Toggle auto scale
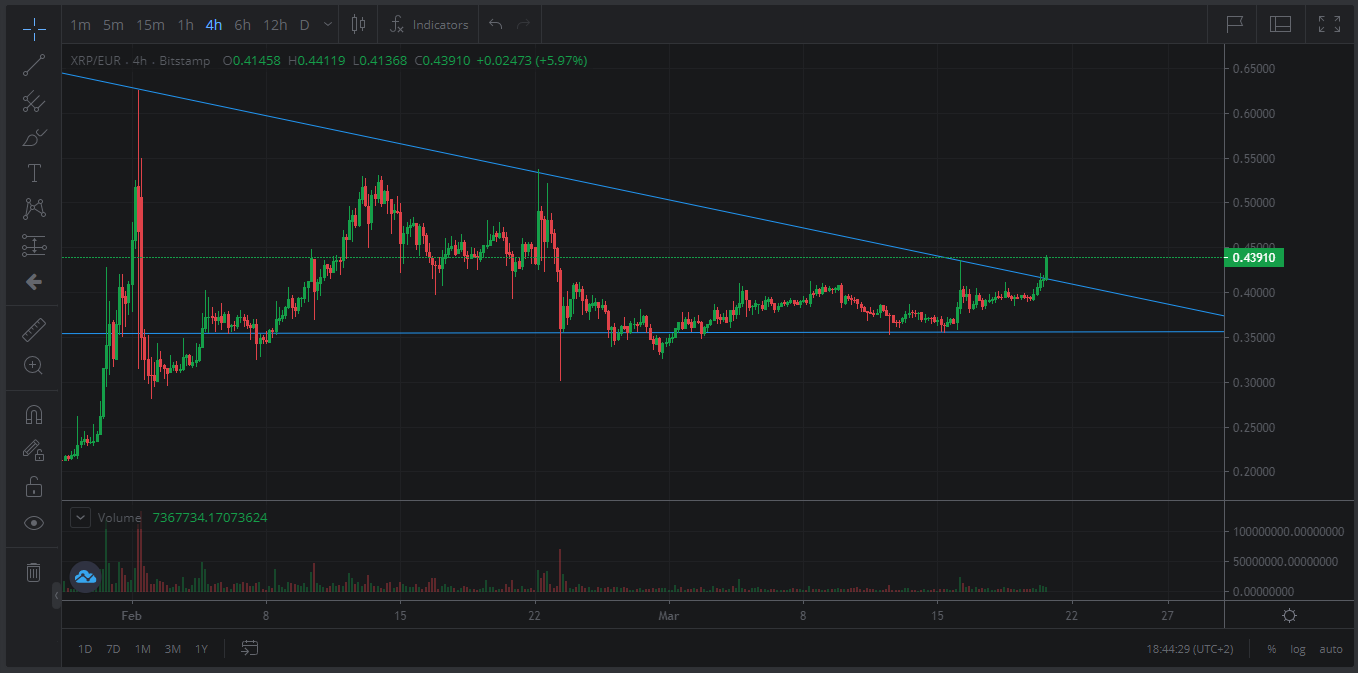The width and height of the screenshot is (1358, 673). (1331, 649)
